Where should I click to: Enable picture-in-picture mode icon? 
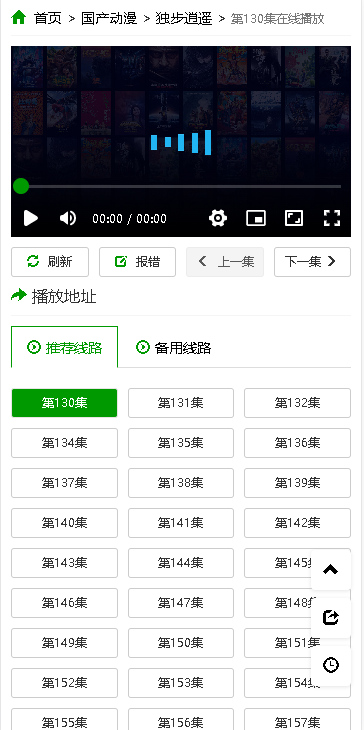[x=256, y=217]
